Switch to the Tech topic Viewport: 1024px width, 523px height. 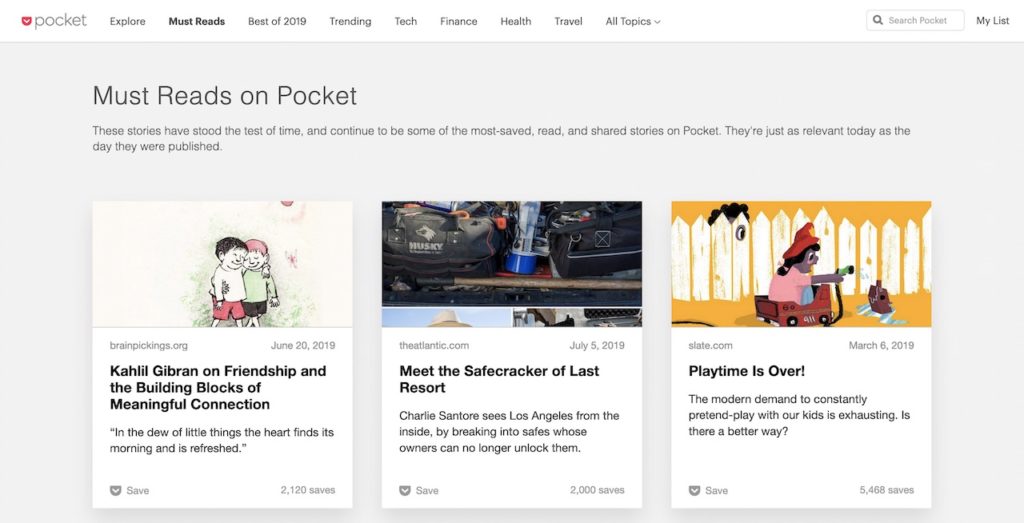tap(406, 21)
